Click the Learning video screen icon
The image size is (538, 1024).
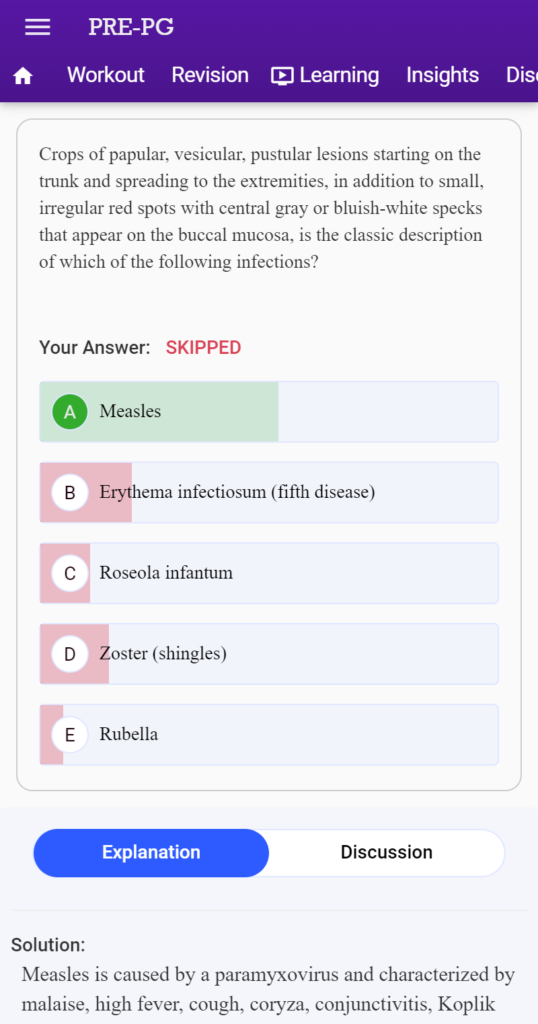coord(282,76)
